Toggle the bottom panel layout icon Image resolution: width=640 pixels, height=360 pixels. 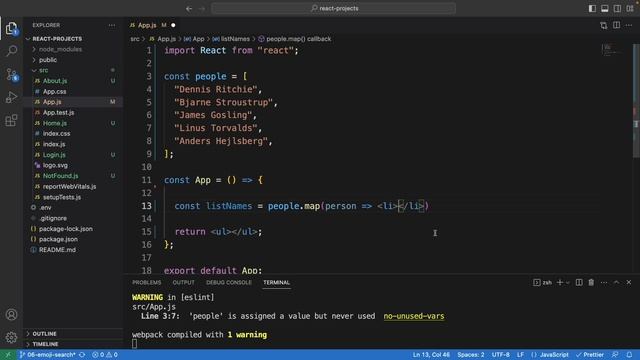[x=605, y=8]
